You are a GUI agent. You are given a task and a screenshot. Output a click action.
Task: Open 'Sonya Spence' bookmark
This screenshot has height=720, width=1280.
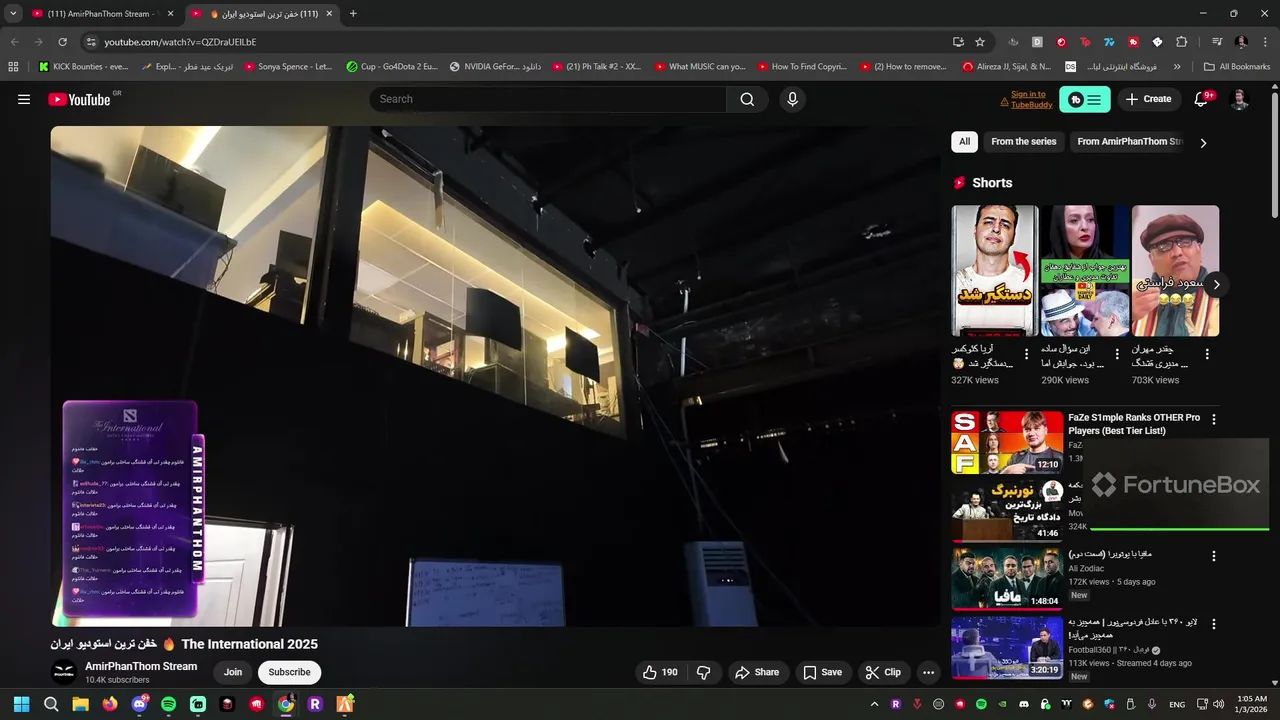tap(288, 67)
